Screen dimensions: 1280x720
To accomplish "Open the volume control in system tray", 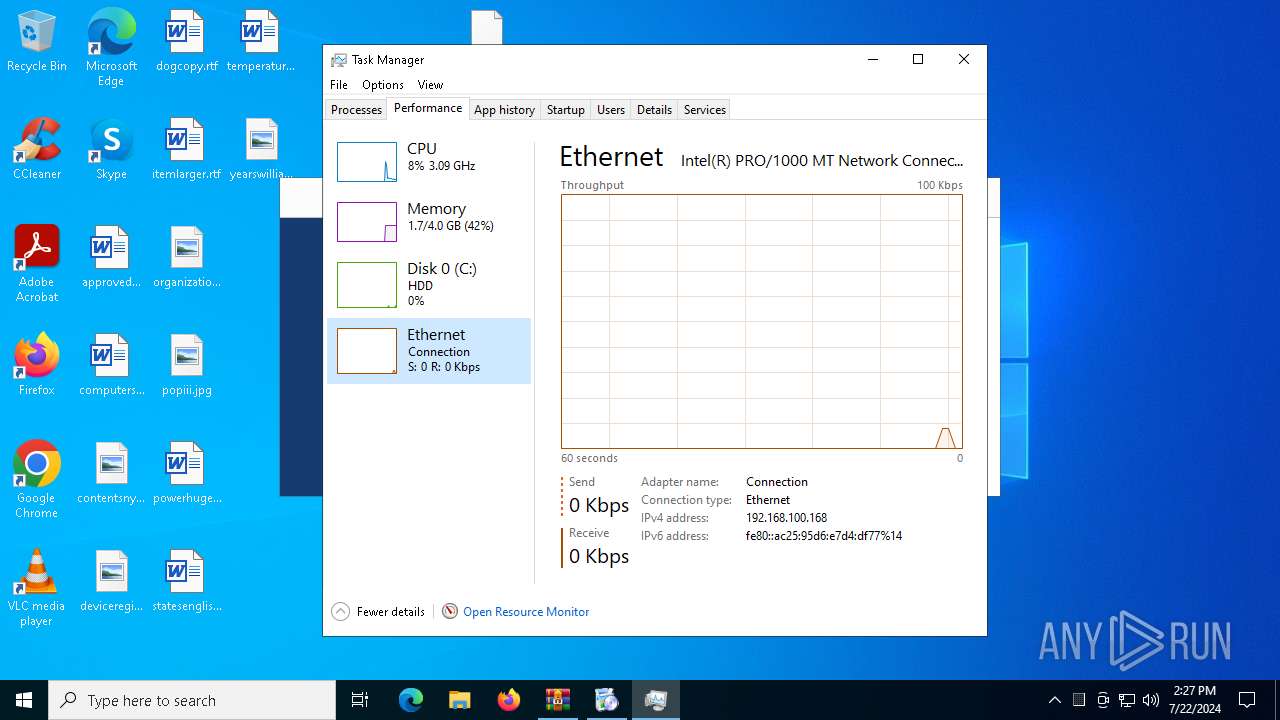I will click(1151, 700).
